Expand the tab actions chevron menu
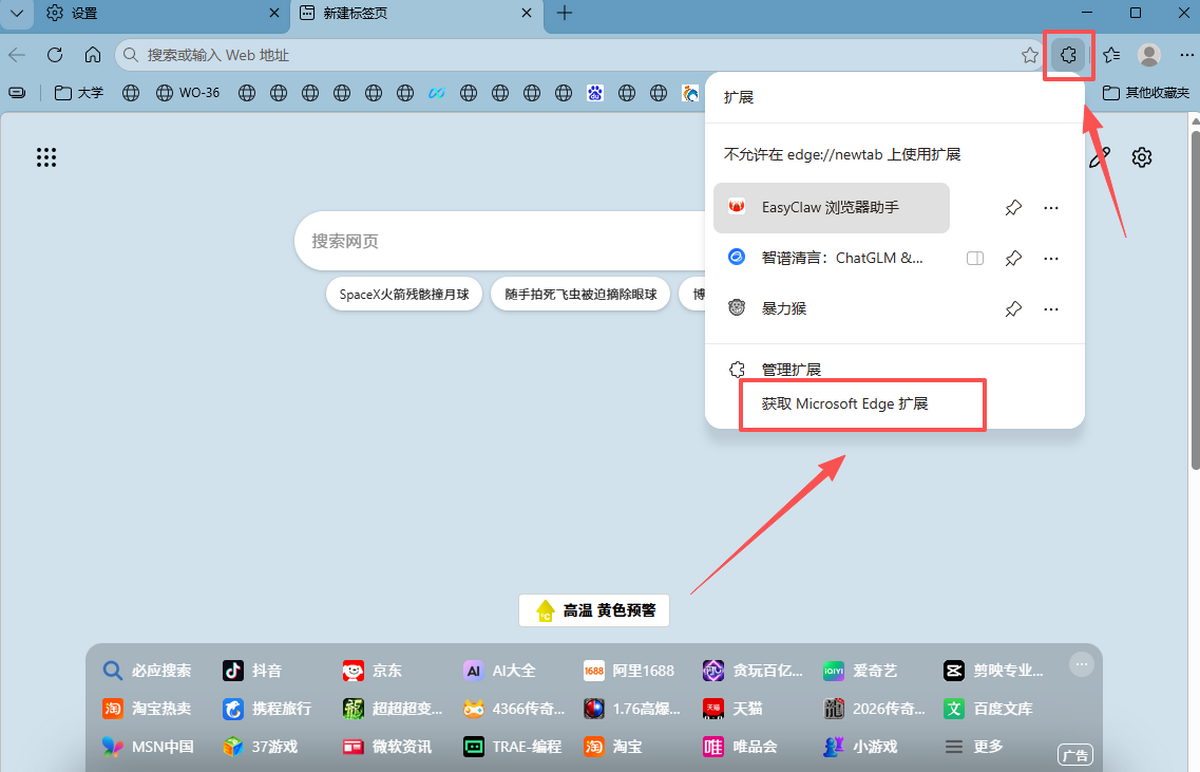1200x772 pixels. tap(16, 13)
